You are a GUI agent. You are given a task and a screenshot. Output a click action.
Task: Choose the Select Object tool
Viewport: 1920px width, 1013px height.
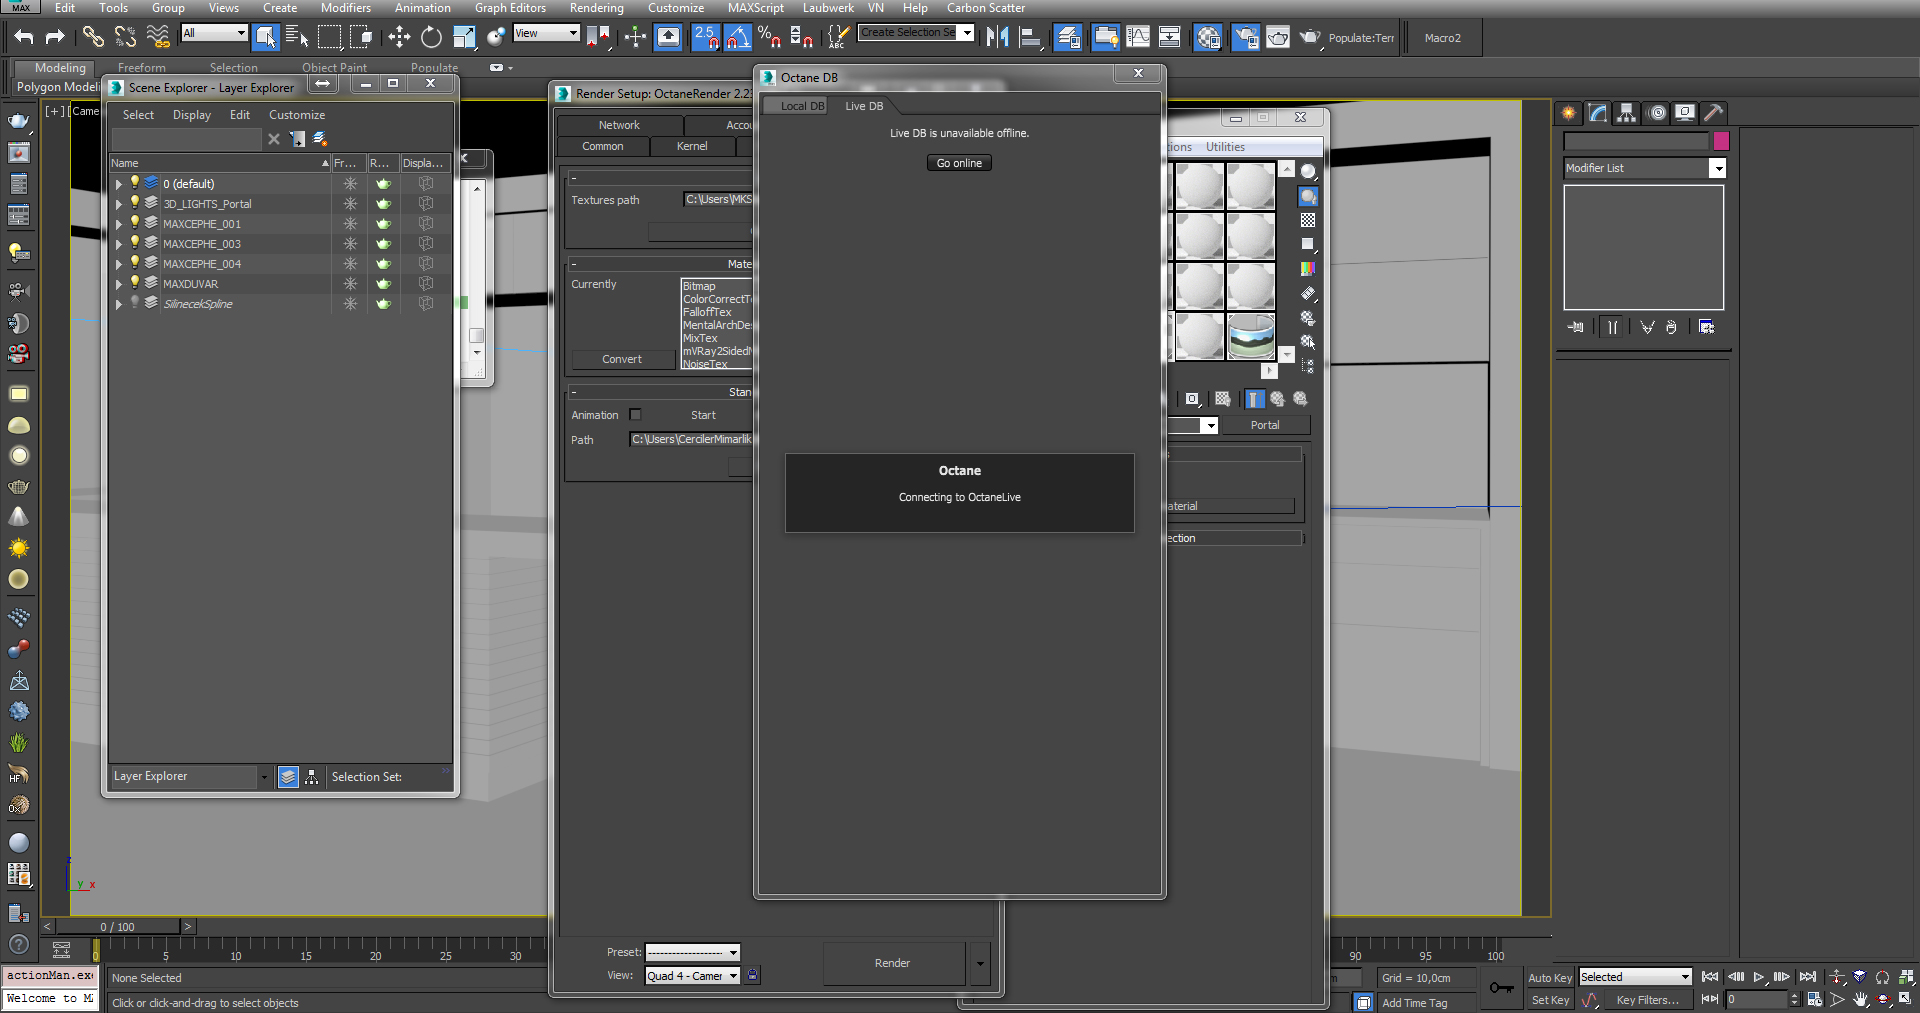point(265,37)
